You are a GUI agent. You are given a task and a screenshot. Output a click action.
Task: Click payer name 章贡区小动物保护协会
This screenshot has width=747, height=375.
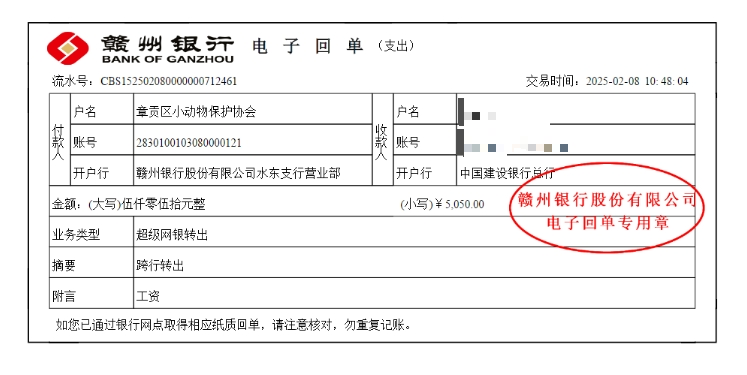pos(196,111)
